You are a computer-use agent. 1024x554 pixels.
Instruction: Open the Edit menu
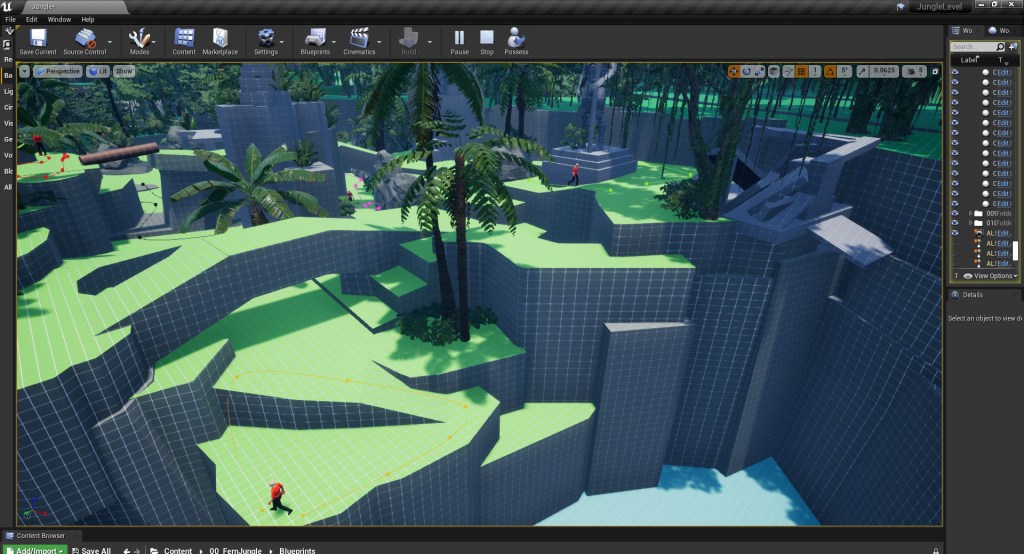(32, 19)
